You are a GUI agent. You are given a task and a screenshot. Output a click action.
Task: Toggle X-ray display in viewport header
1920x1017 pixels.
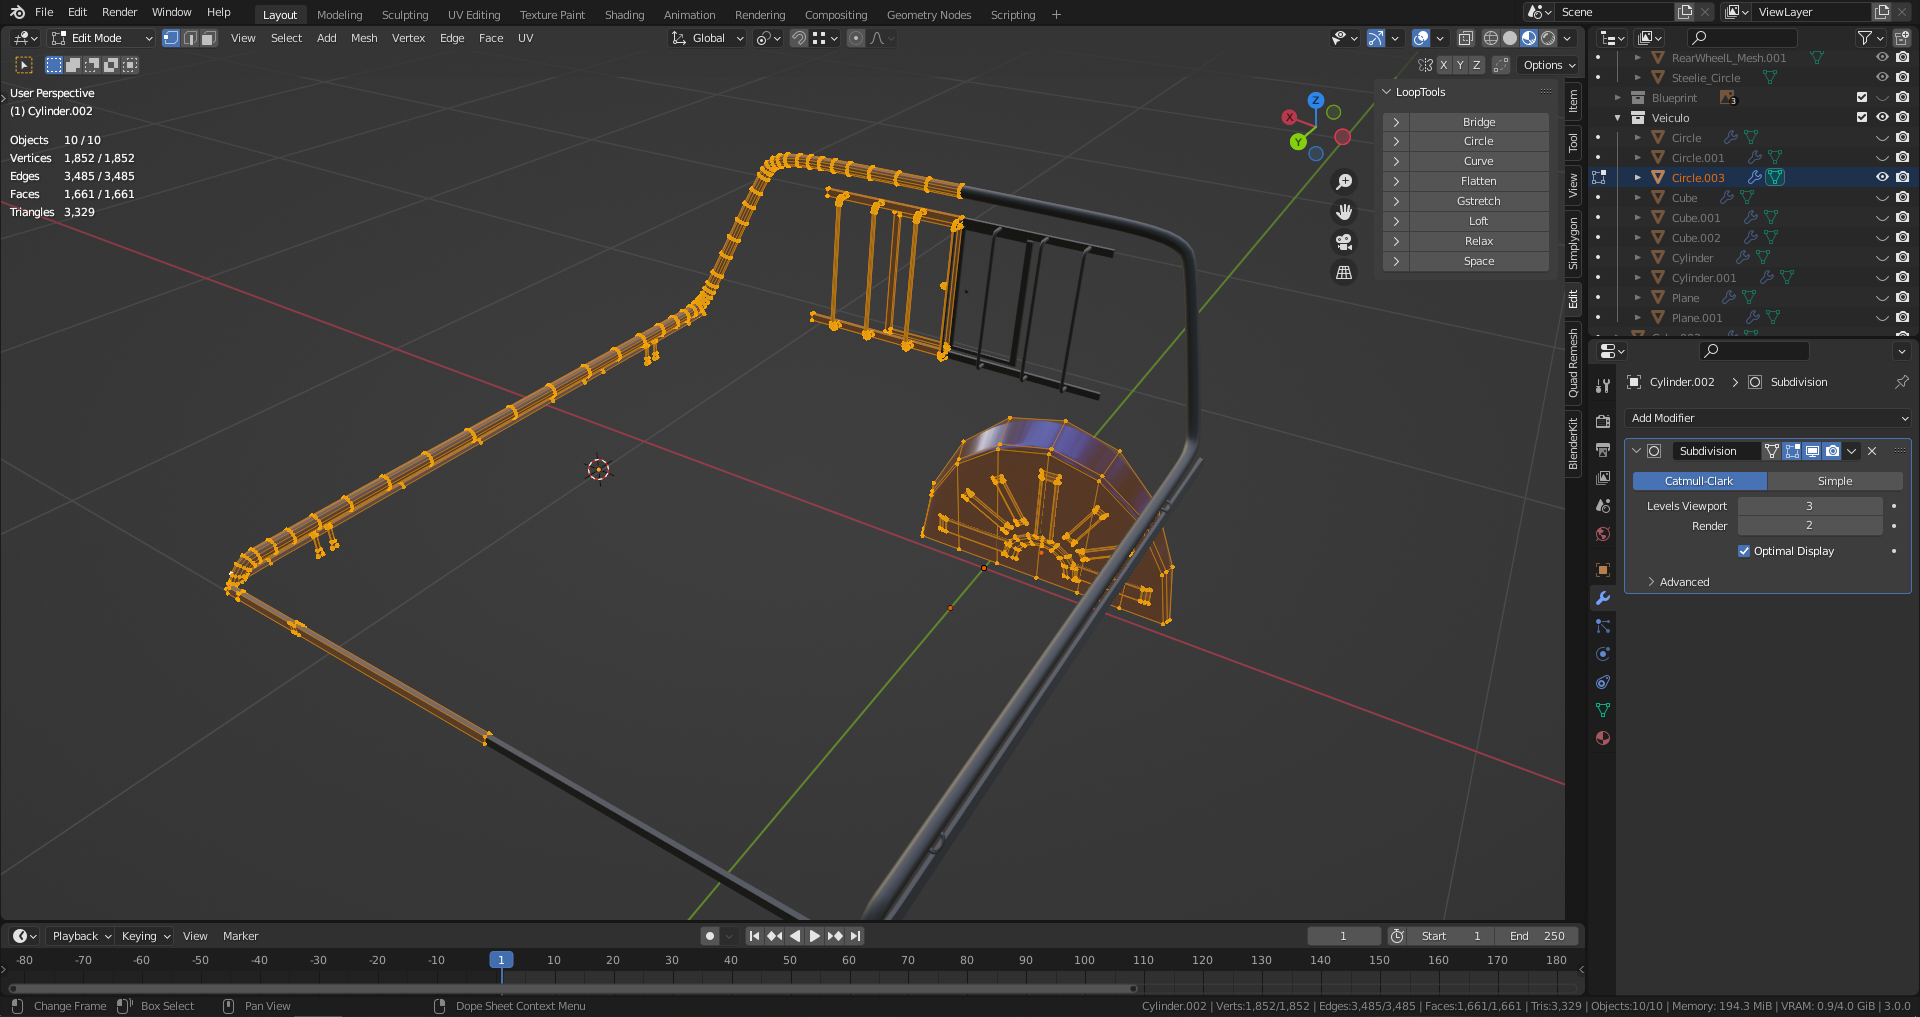click(1465, 38)
